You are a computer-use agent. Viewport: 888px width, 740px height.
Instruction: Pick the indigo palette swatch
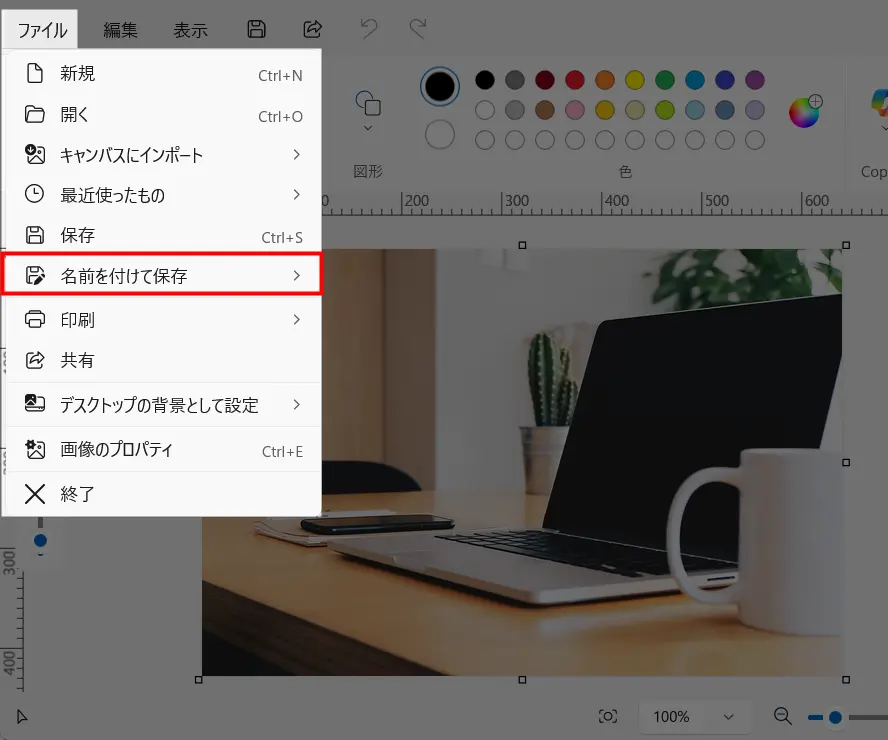click(x=725, y=80)
